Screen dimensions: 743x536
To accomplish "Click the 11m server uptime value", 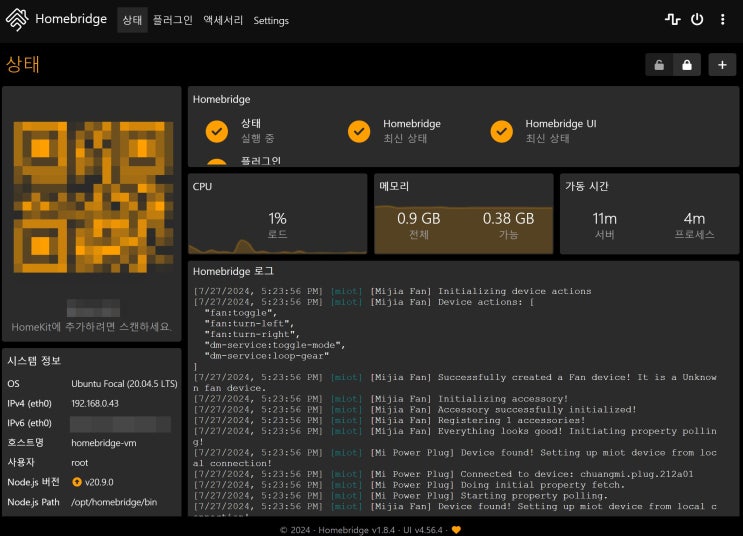I will pos(605,218).
